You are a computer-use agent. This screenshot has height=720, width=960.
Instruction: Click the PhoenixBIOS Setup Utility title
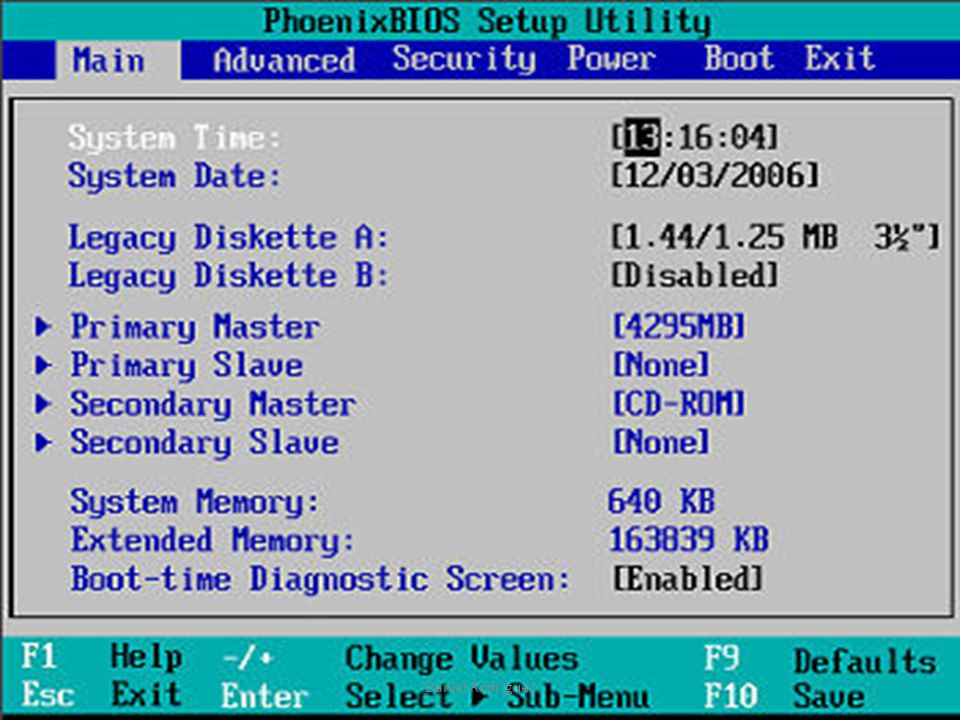(x=487, y=21)
